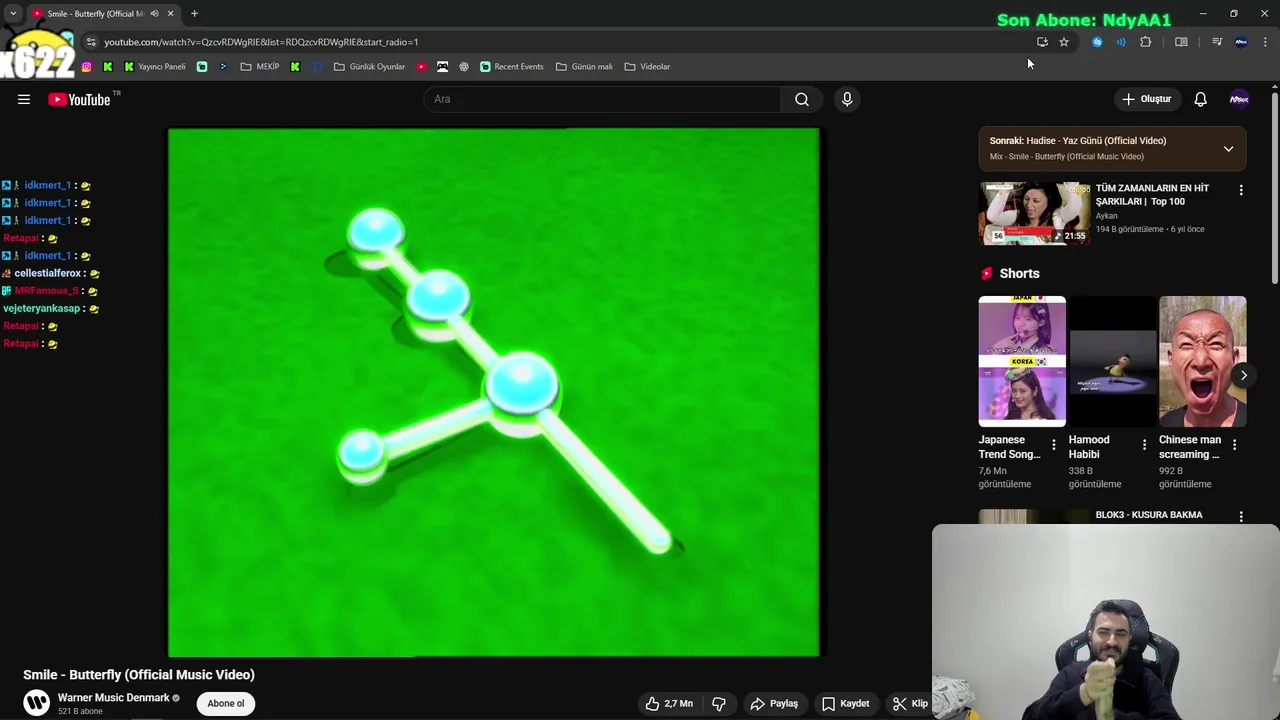Open the Shazam extension icon
The image size is (1280, 720).
coord(1097,42)
